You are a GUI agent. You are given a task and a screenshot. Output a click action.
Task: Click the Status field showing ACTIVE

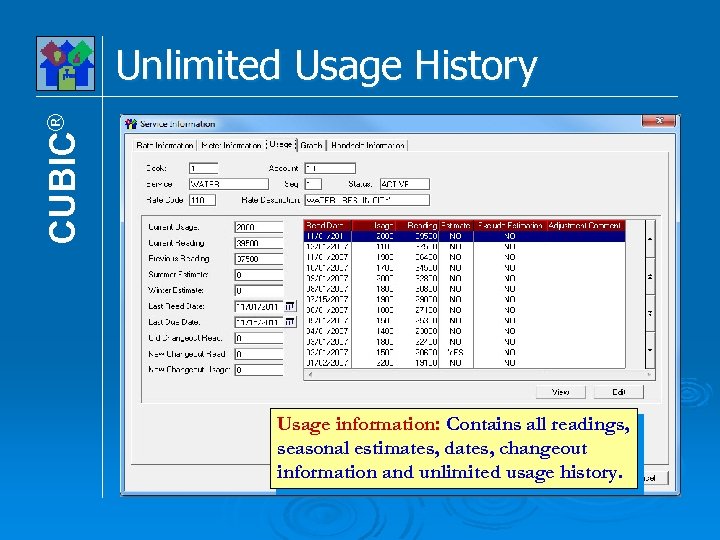[x=405, y=184]
